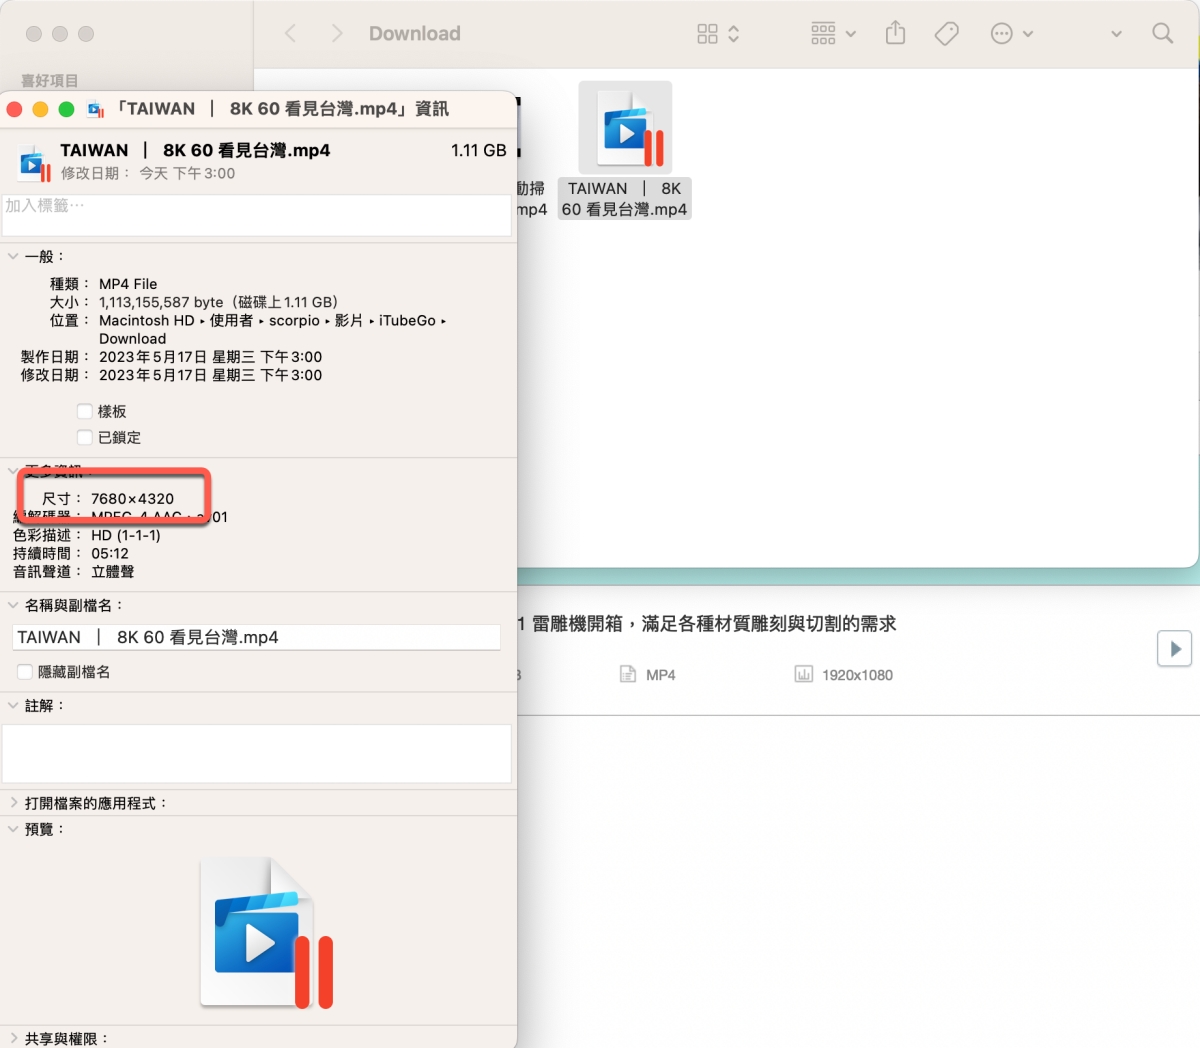Click the MP4 File kind value

coord(128,284)
